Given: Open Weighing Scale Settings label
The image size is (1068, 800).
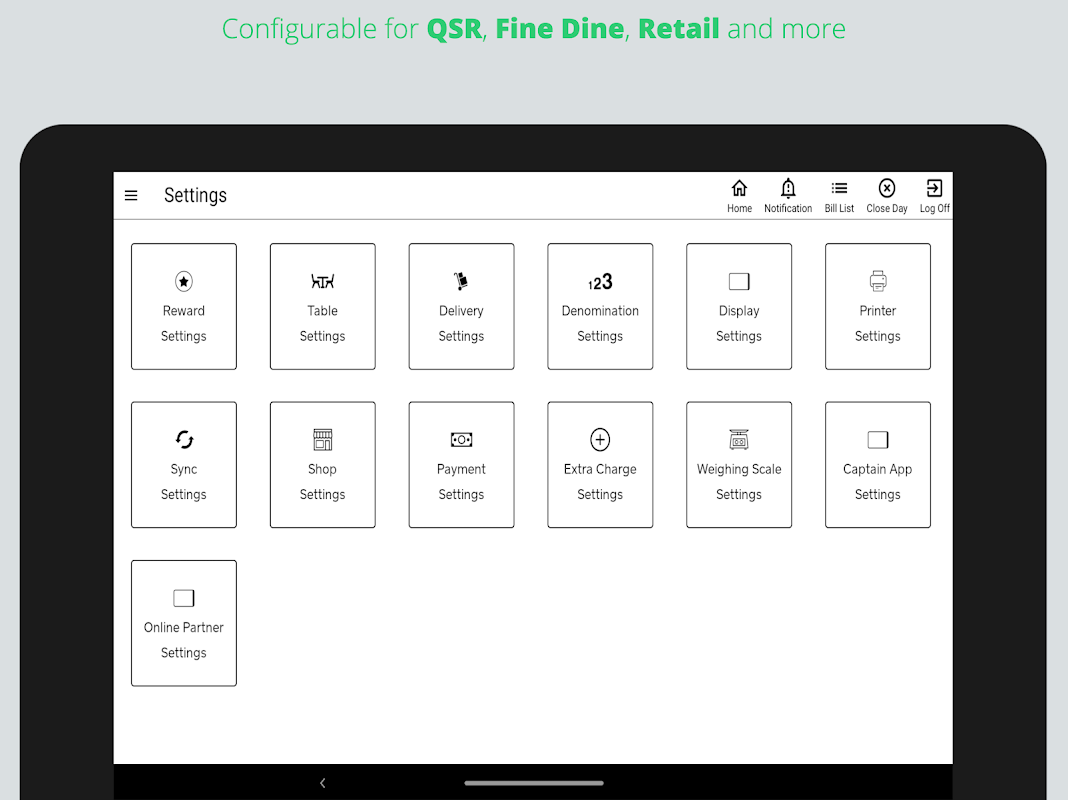Looking at the screenshot, I should click(739, 482).
